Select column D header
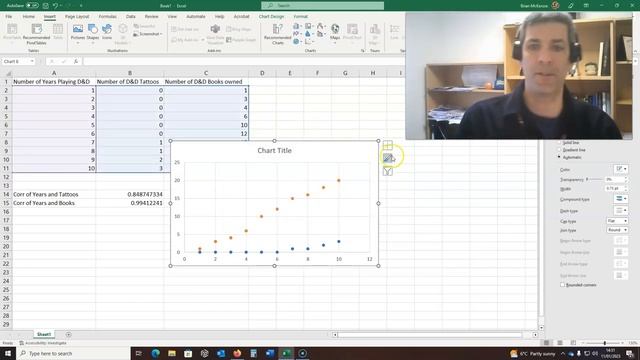 coord(262,73)
